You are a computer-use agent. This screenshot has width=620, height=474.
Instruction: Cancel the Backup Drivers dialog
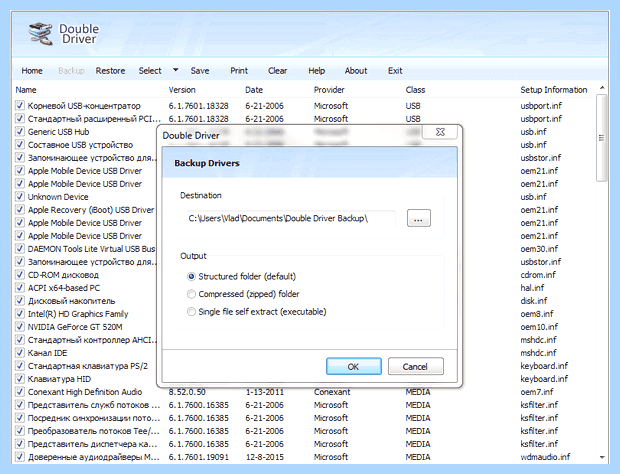[x=416, y=366]
